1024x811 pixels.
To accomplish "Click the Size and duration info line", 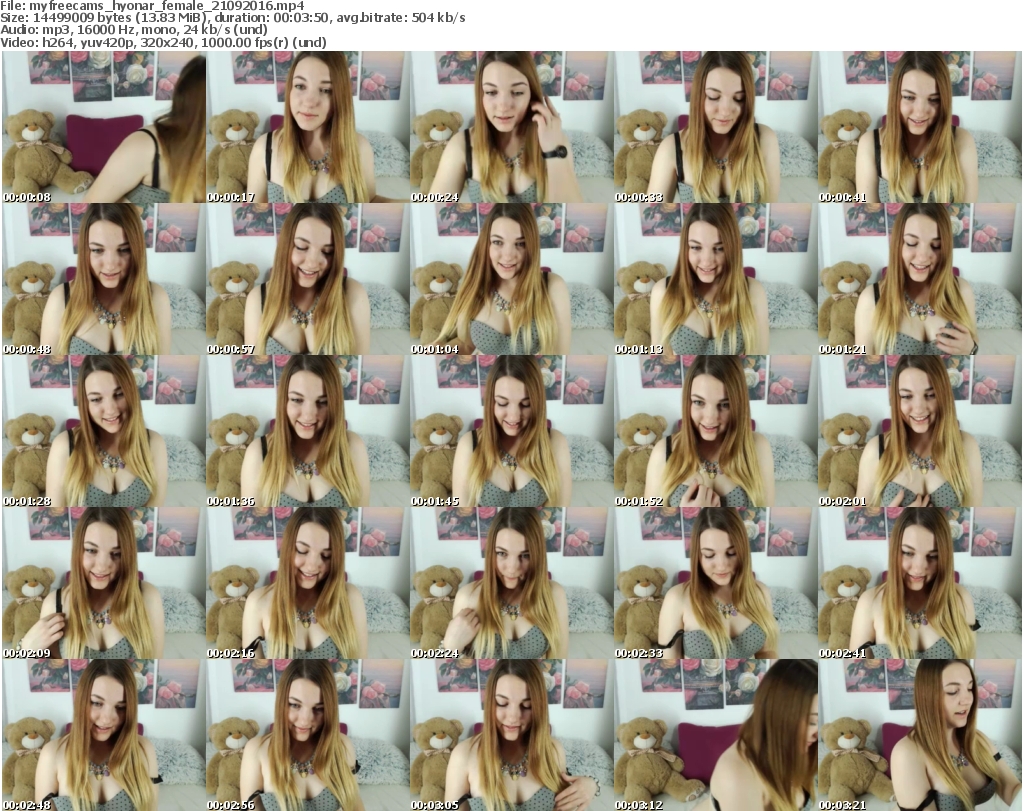I will tap(232, 18).
